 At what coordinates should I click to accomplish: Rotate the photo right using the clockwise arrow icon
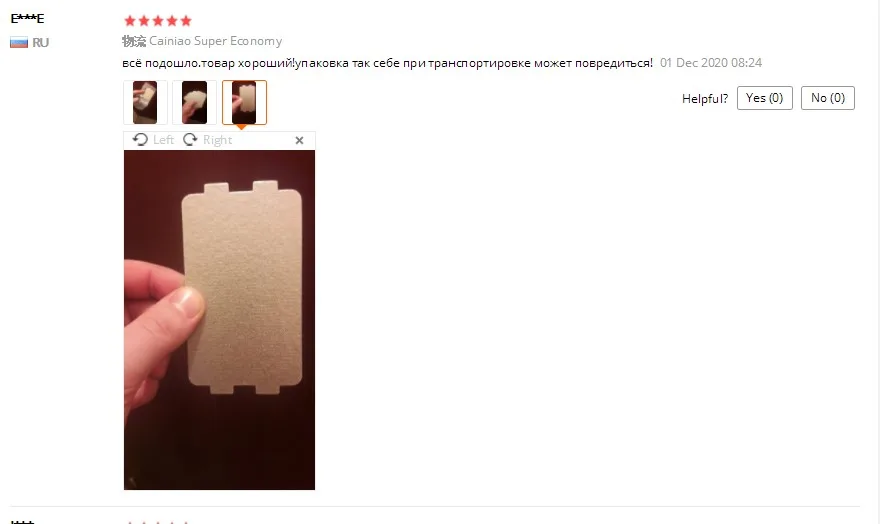click(x=190, y=140)
